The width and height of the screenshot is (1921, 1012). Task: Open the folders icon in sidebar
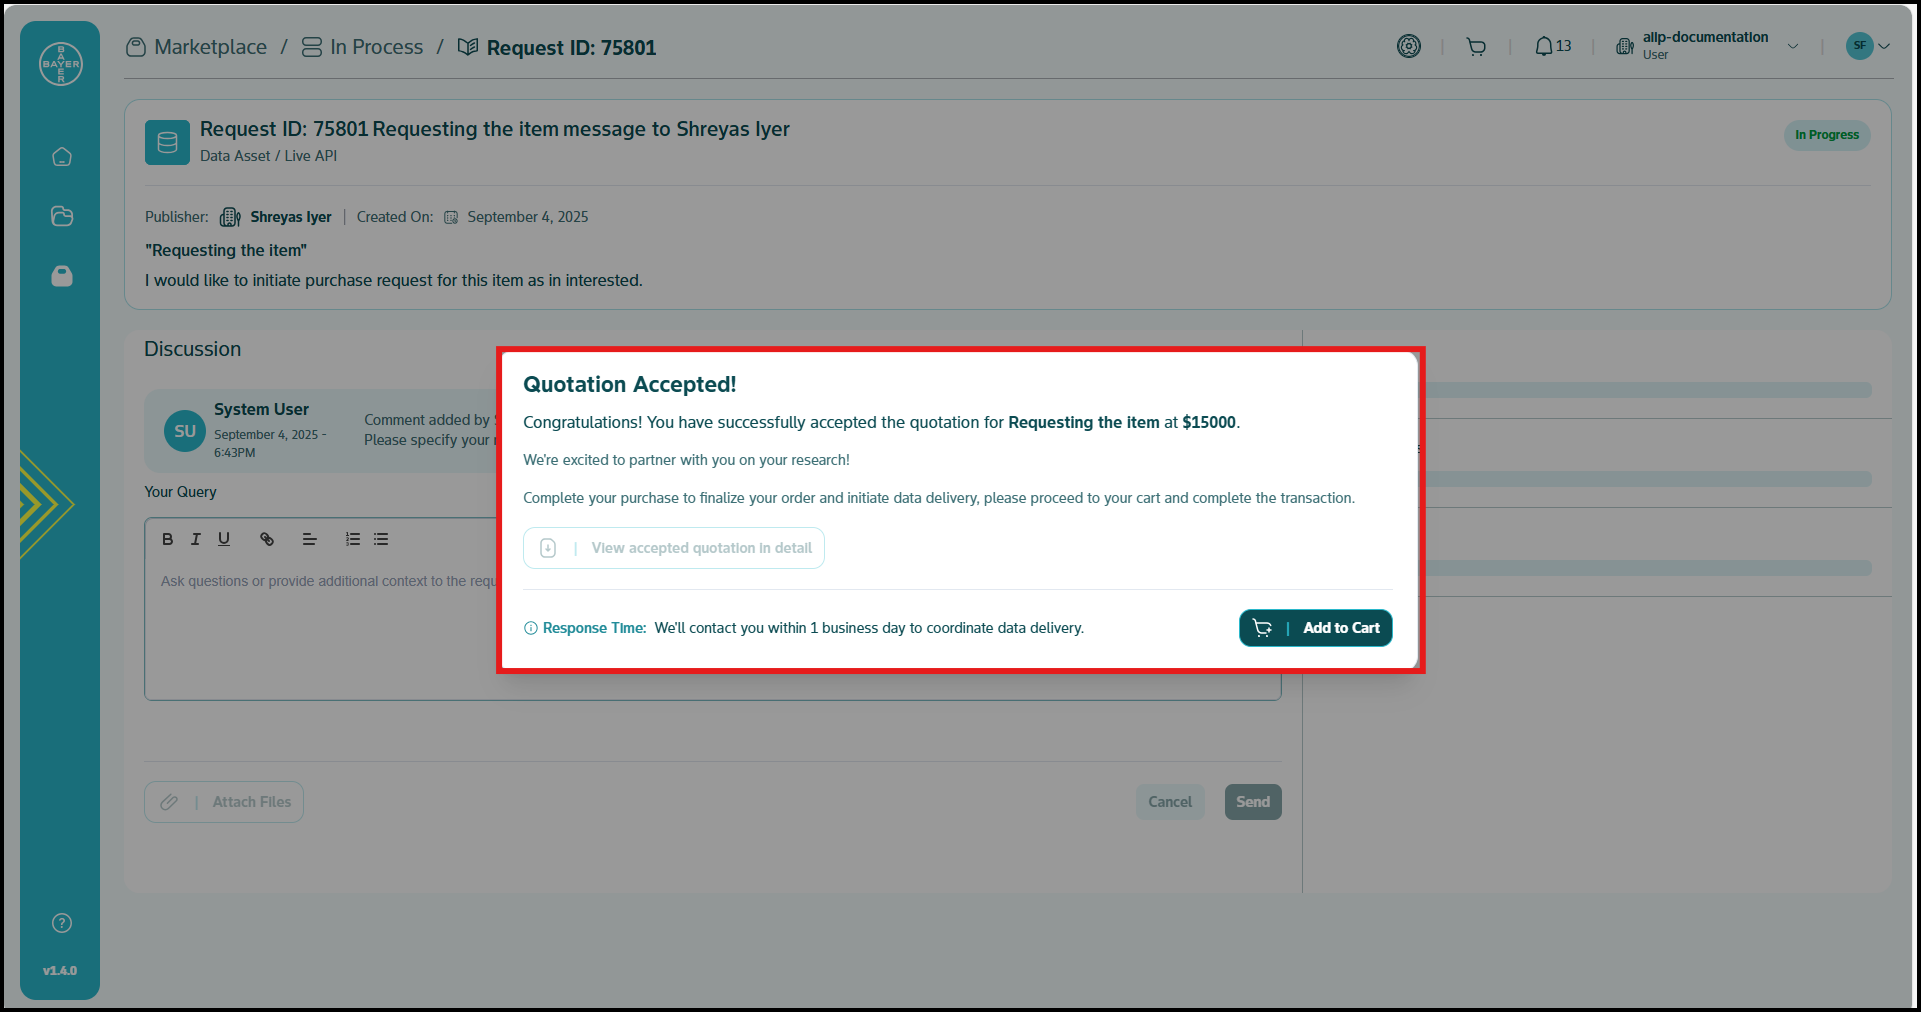coord(62,216)
